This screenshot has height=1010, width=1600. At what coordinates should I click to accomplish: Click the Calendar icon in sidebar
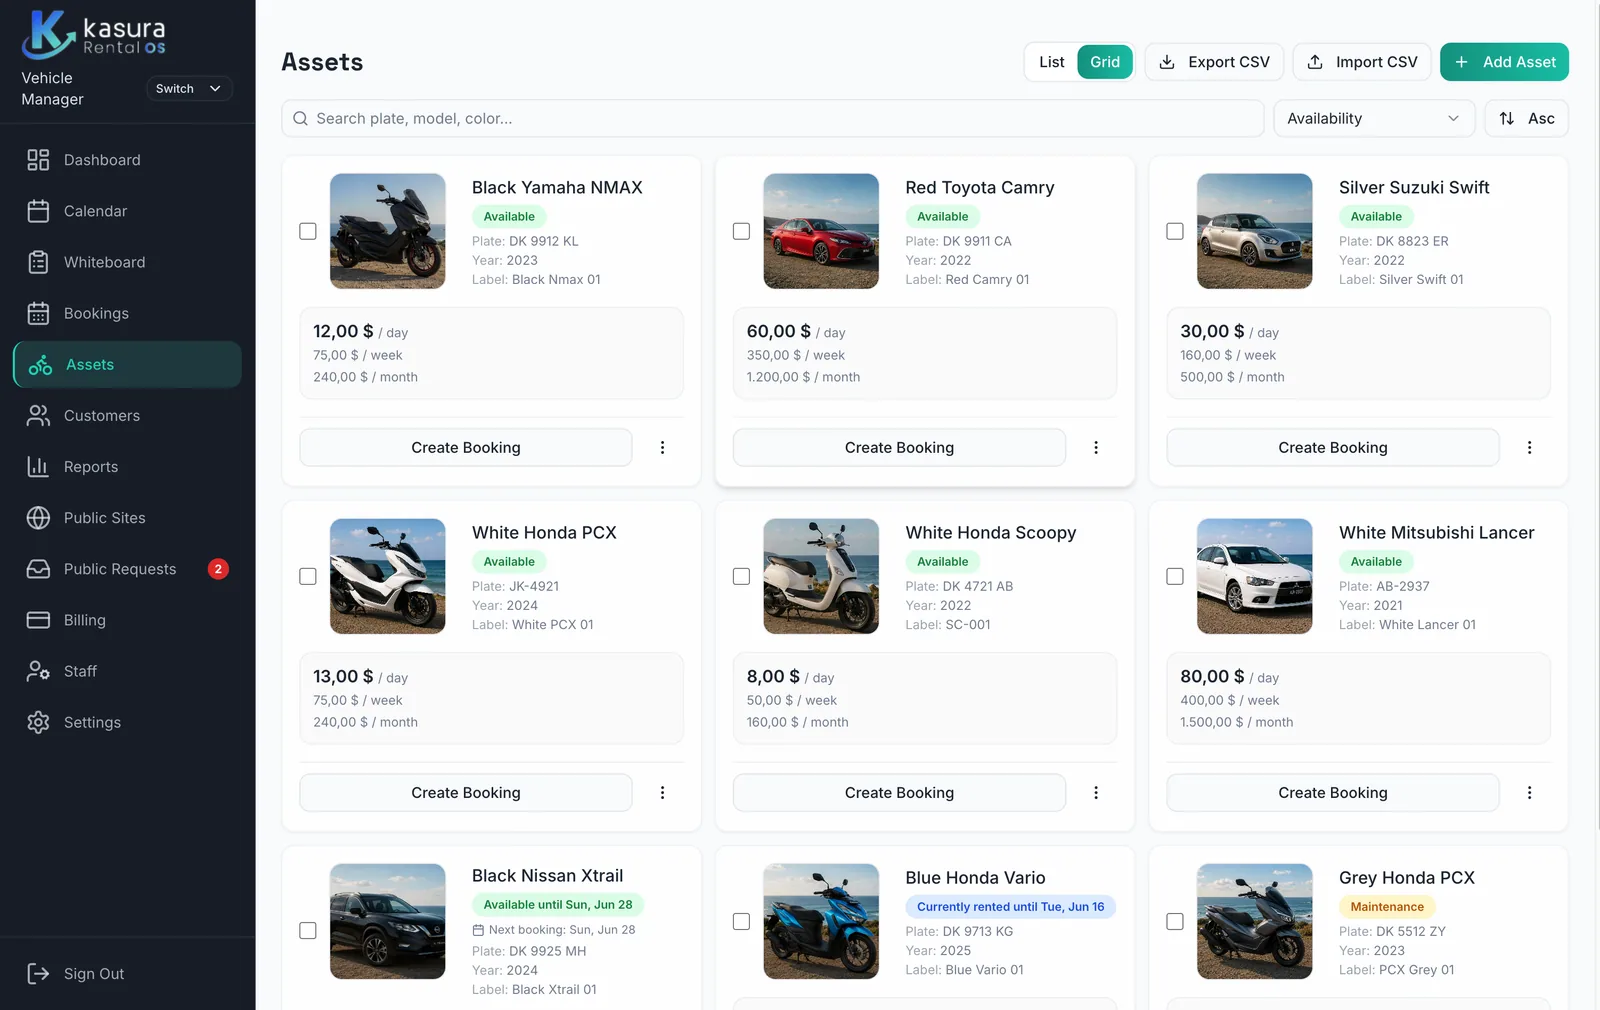pos(38,211)
